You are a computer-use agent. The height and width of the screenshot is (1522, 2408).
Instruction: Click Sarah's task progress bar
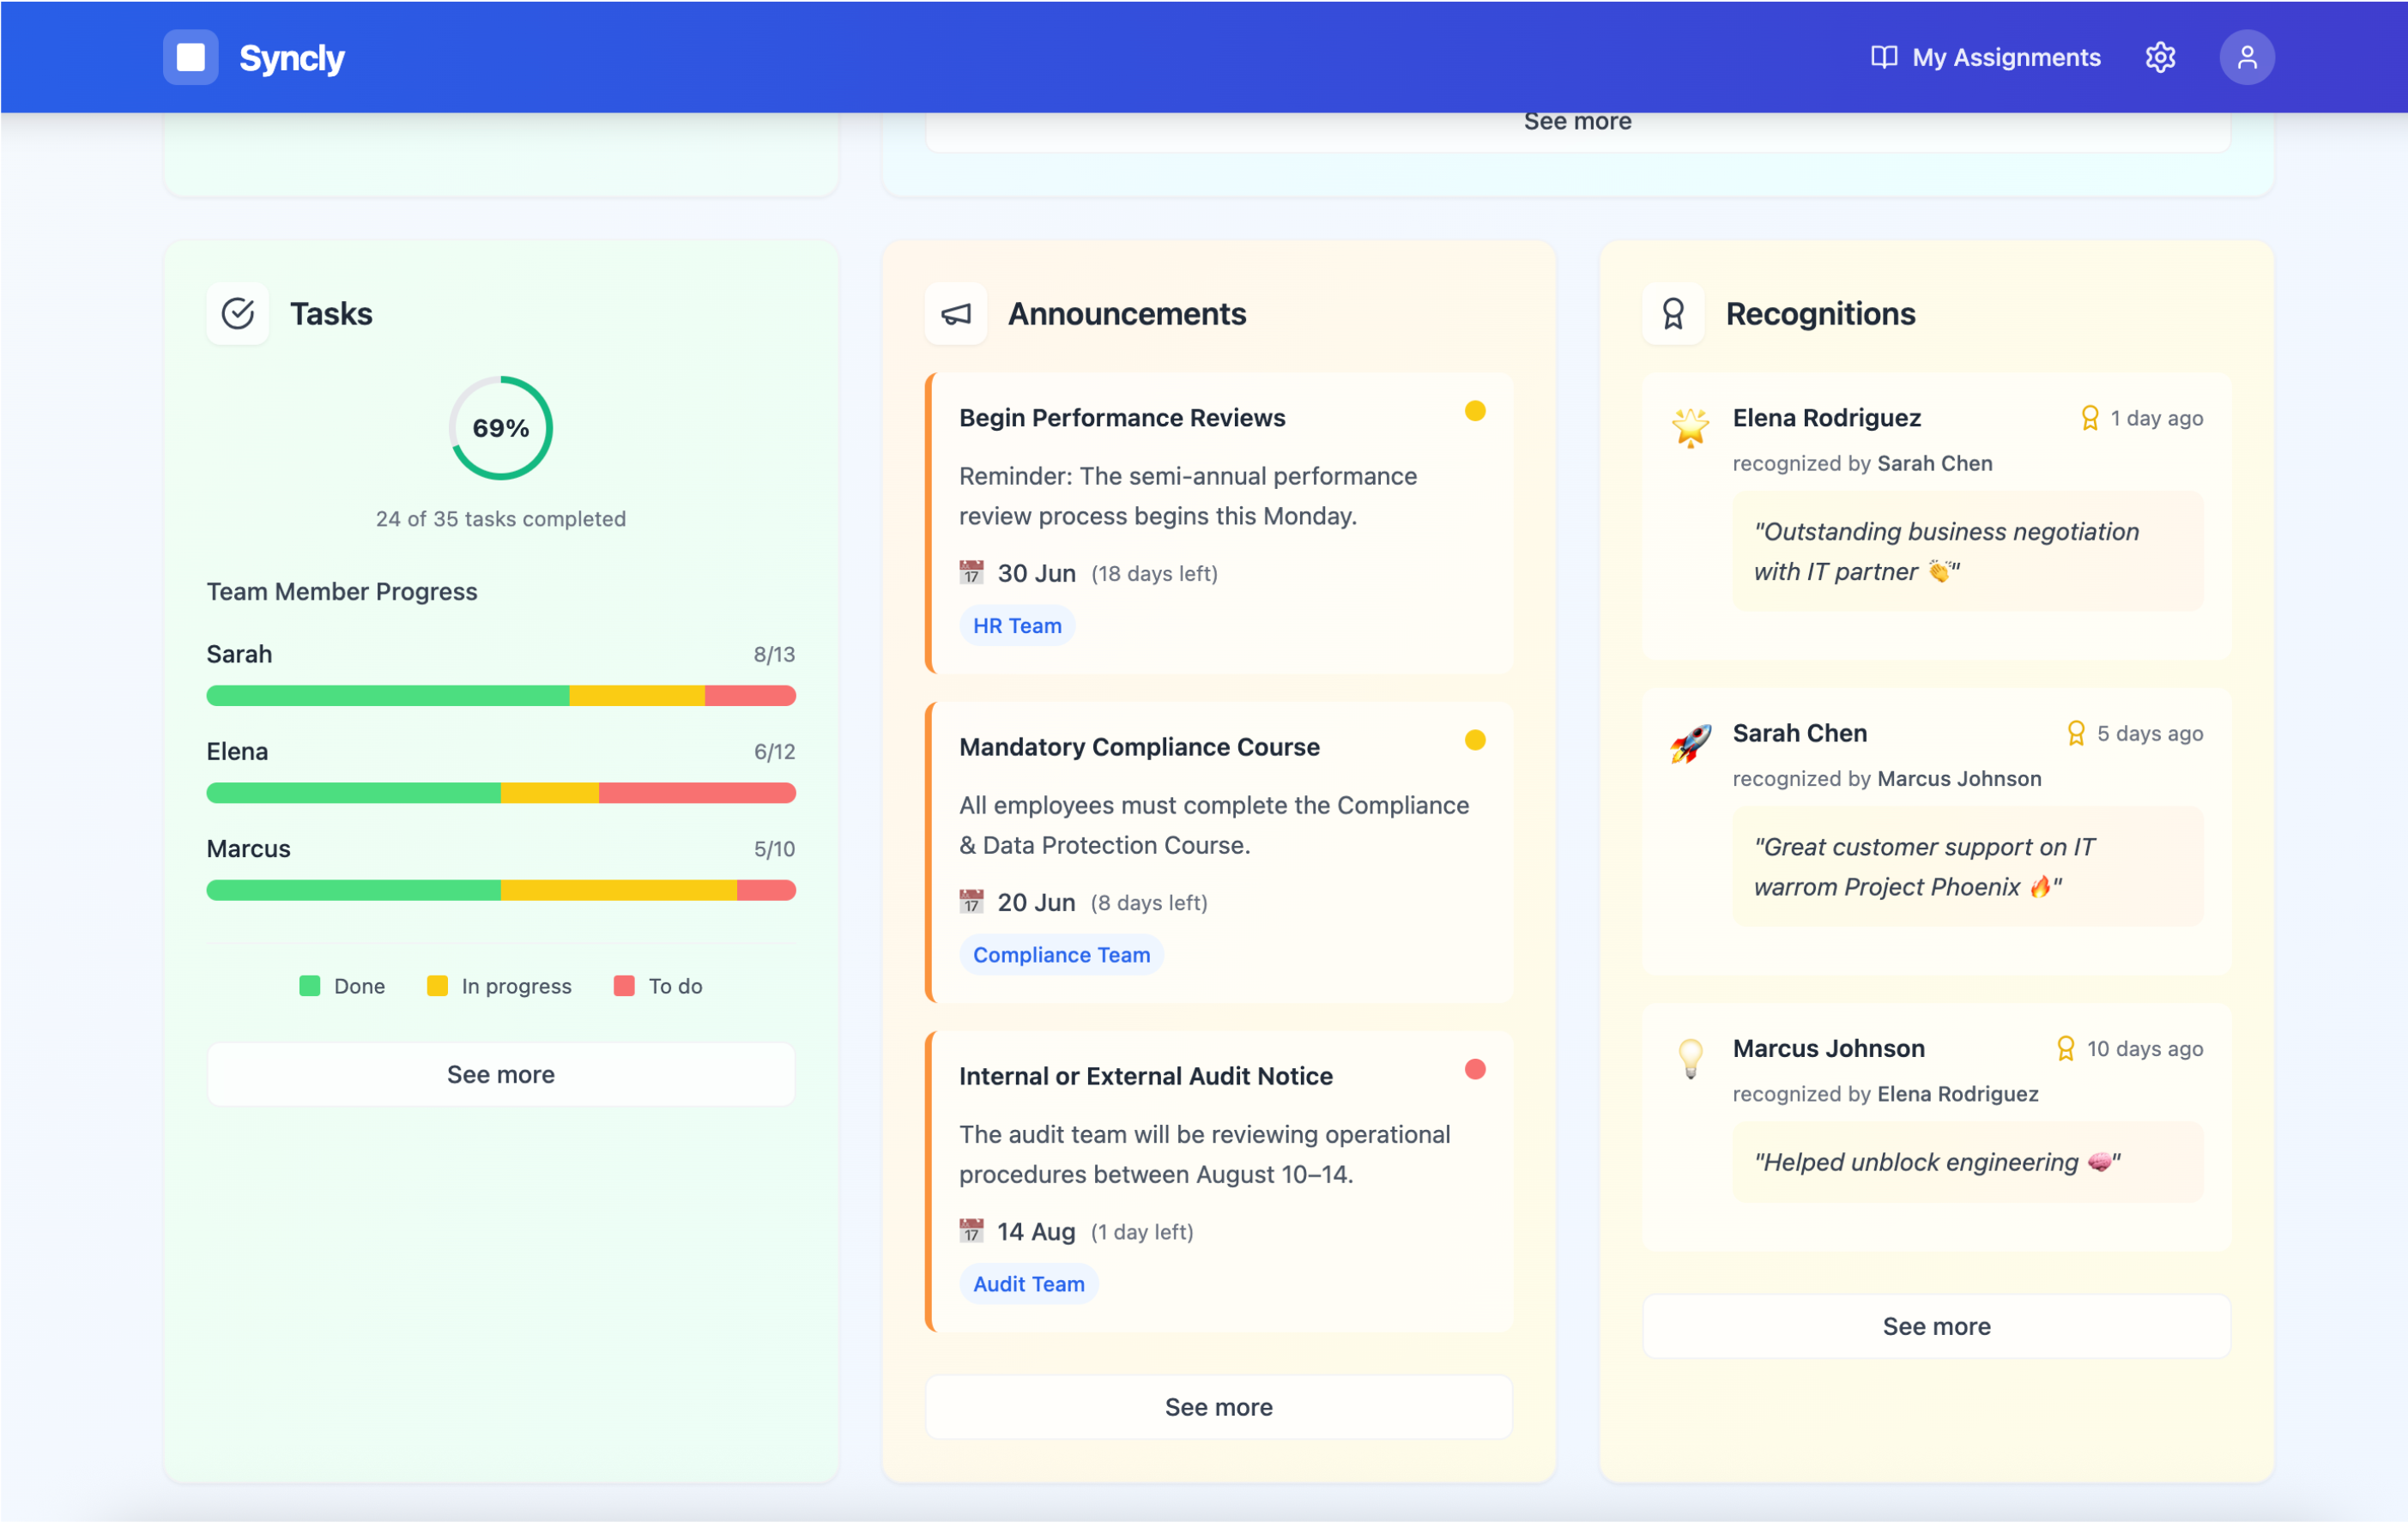(x=500, y=696)
